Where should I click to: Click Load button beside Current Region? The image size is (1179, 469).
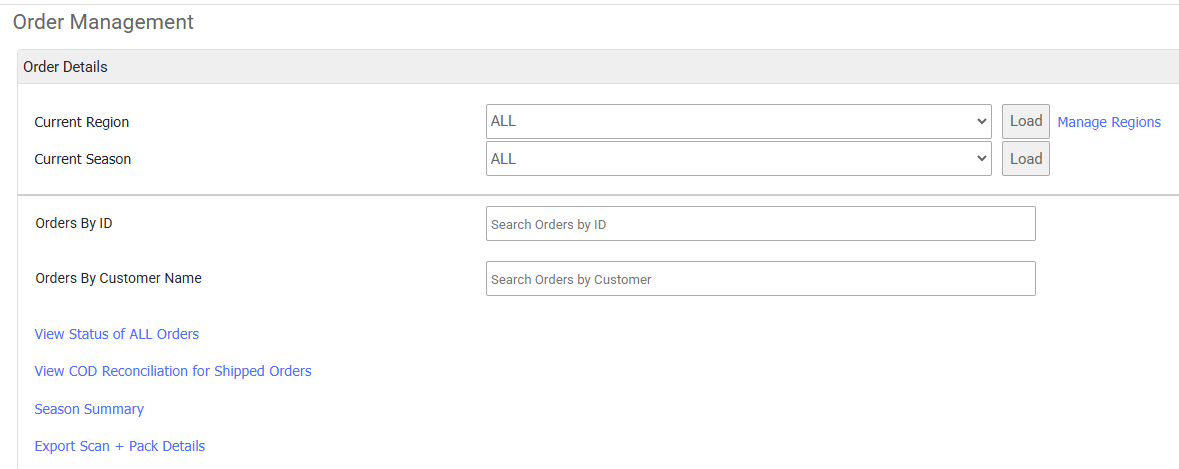coord(1026,121)
